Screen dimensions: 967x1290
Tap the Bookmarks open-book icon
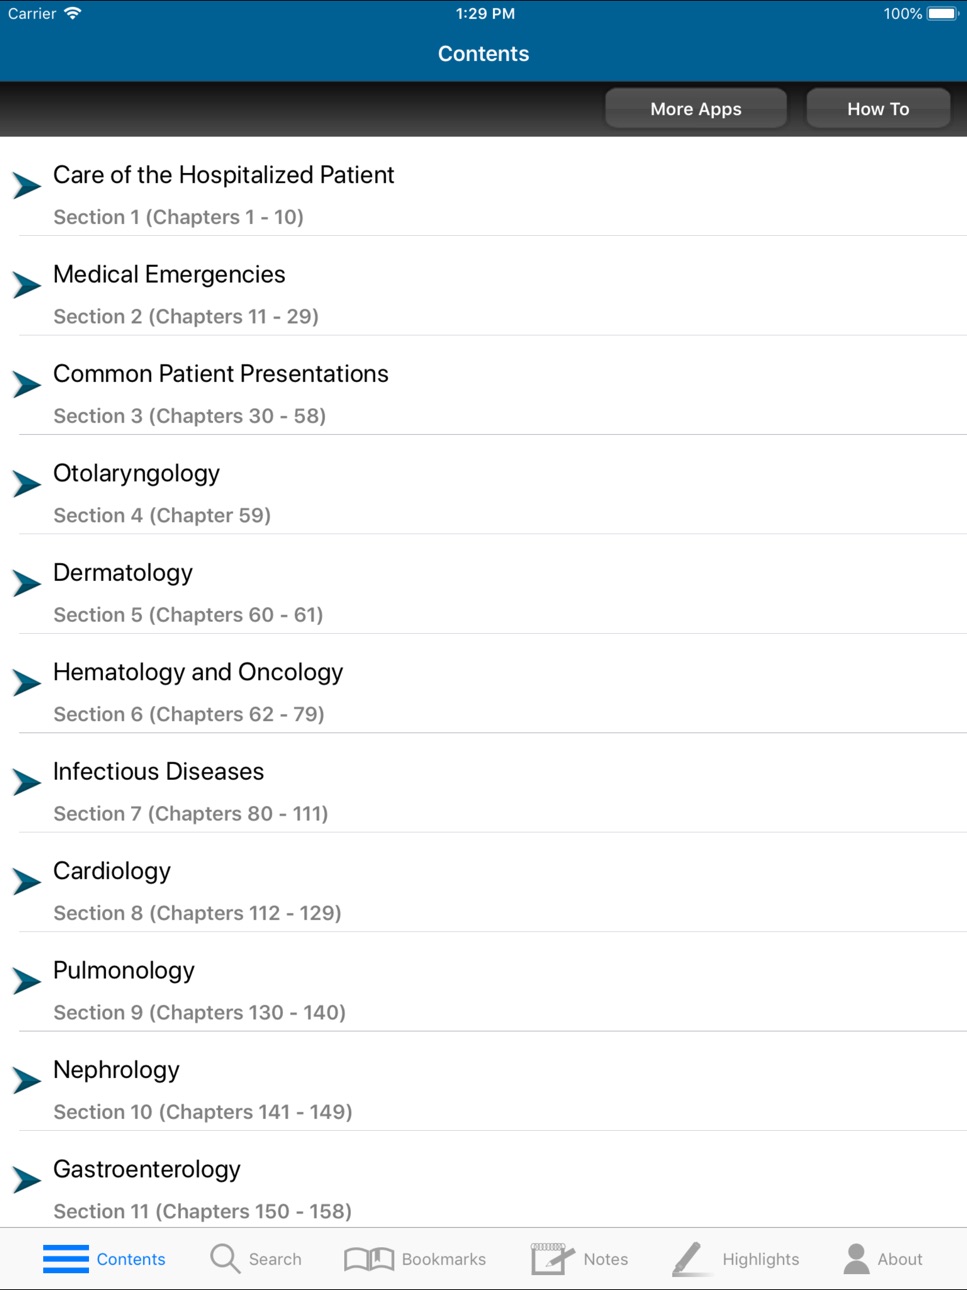click(369, 1259)
